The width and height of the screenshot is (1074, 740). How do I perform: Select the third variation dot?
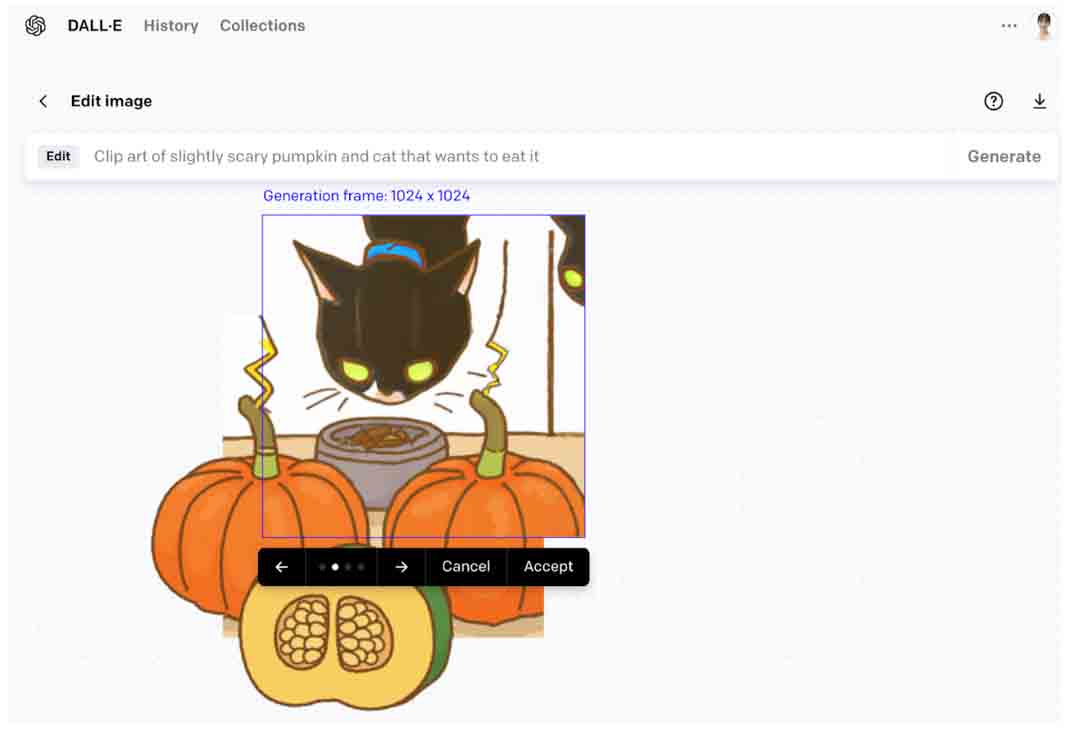click(x=348, y=567)
